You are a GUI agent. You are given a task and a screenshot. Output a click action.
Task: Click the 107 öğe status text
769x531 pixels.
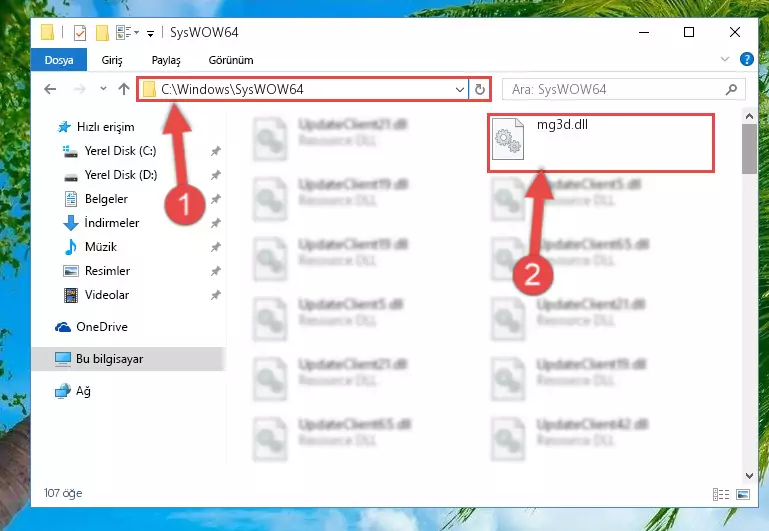tap(63, 493)
